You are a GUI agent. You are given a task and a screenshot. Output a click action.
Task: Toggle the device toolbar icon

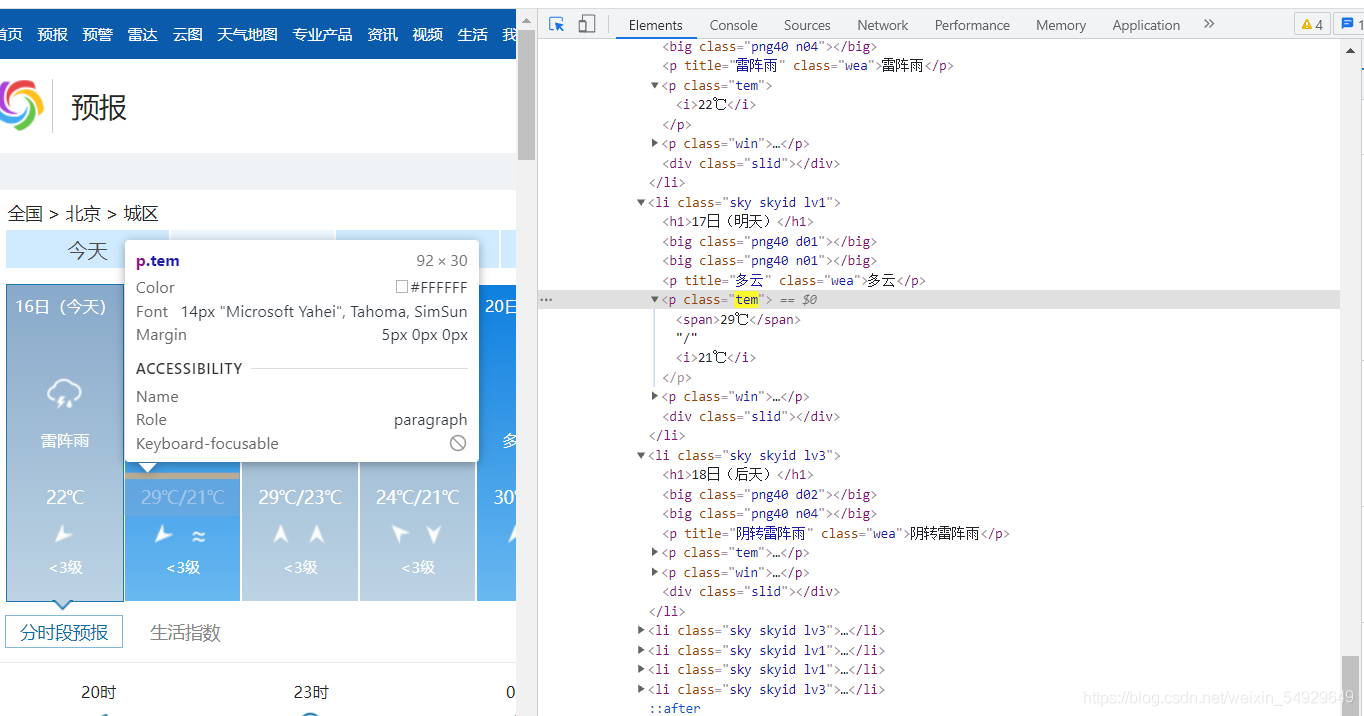point(587,24)
